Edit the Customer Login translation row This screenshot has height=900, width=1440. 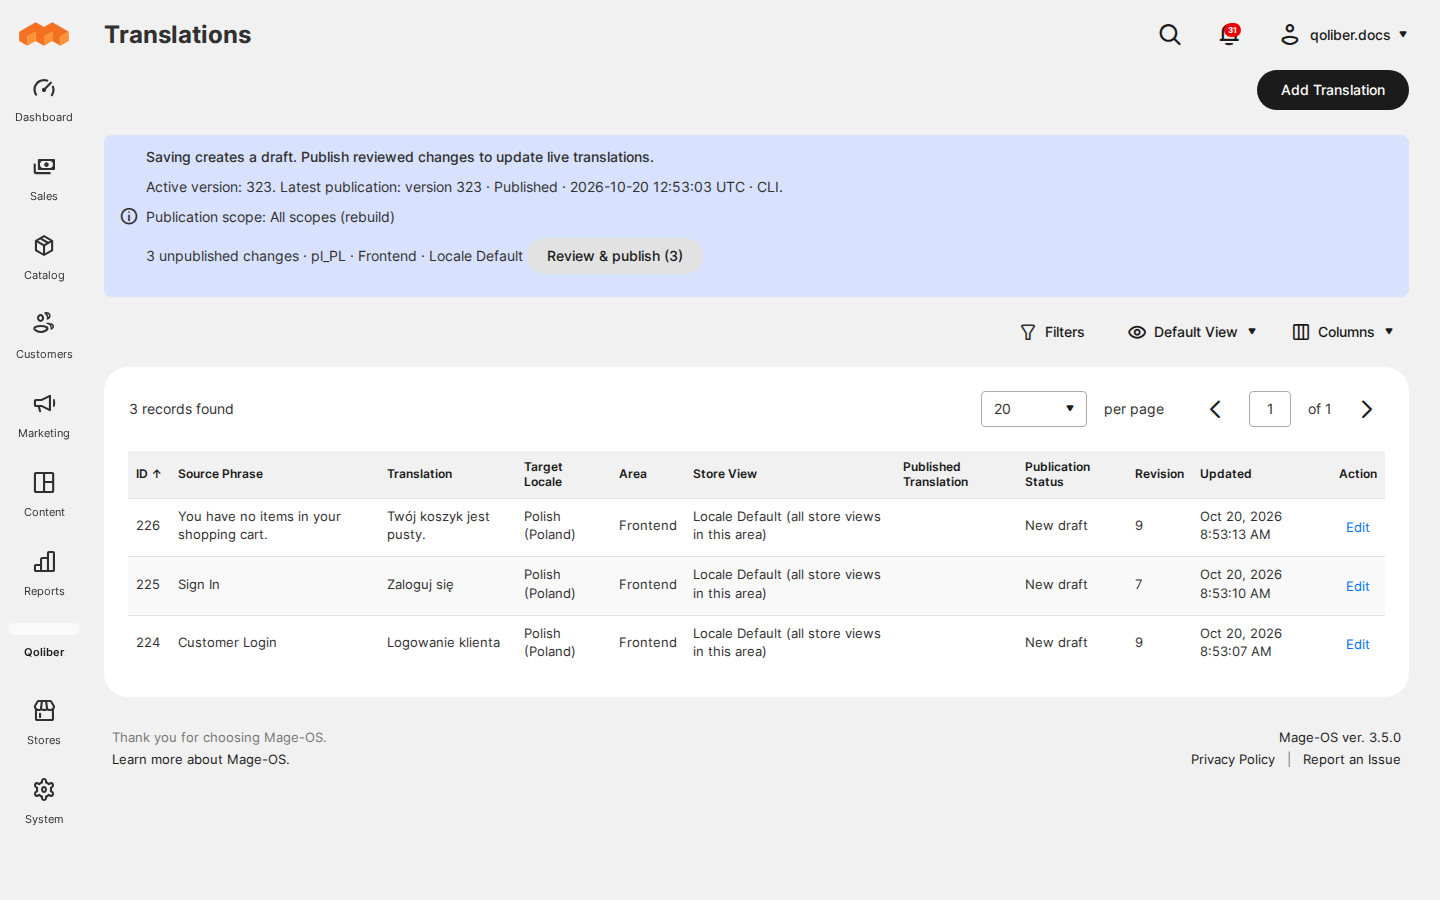coord(1357,644)
